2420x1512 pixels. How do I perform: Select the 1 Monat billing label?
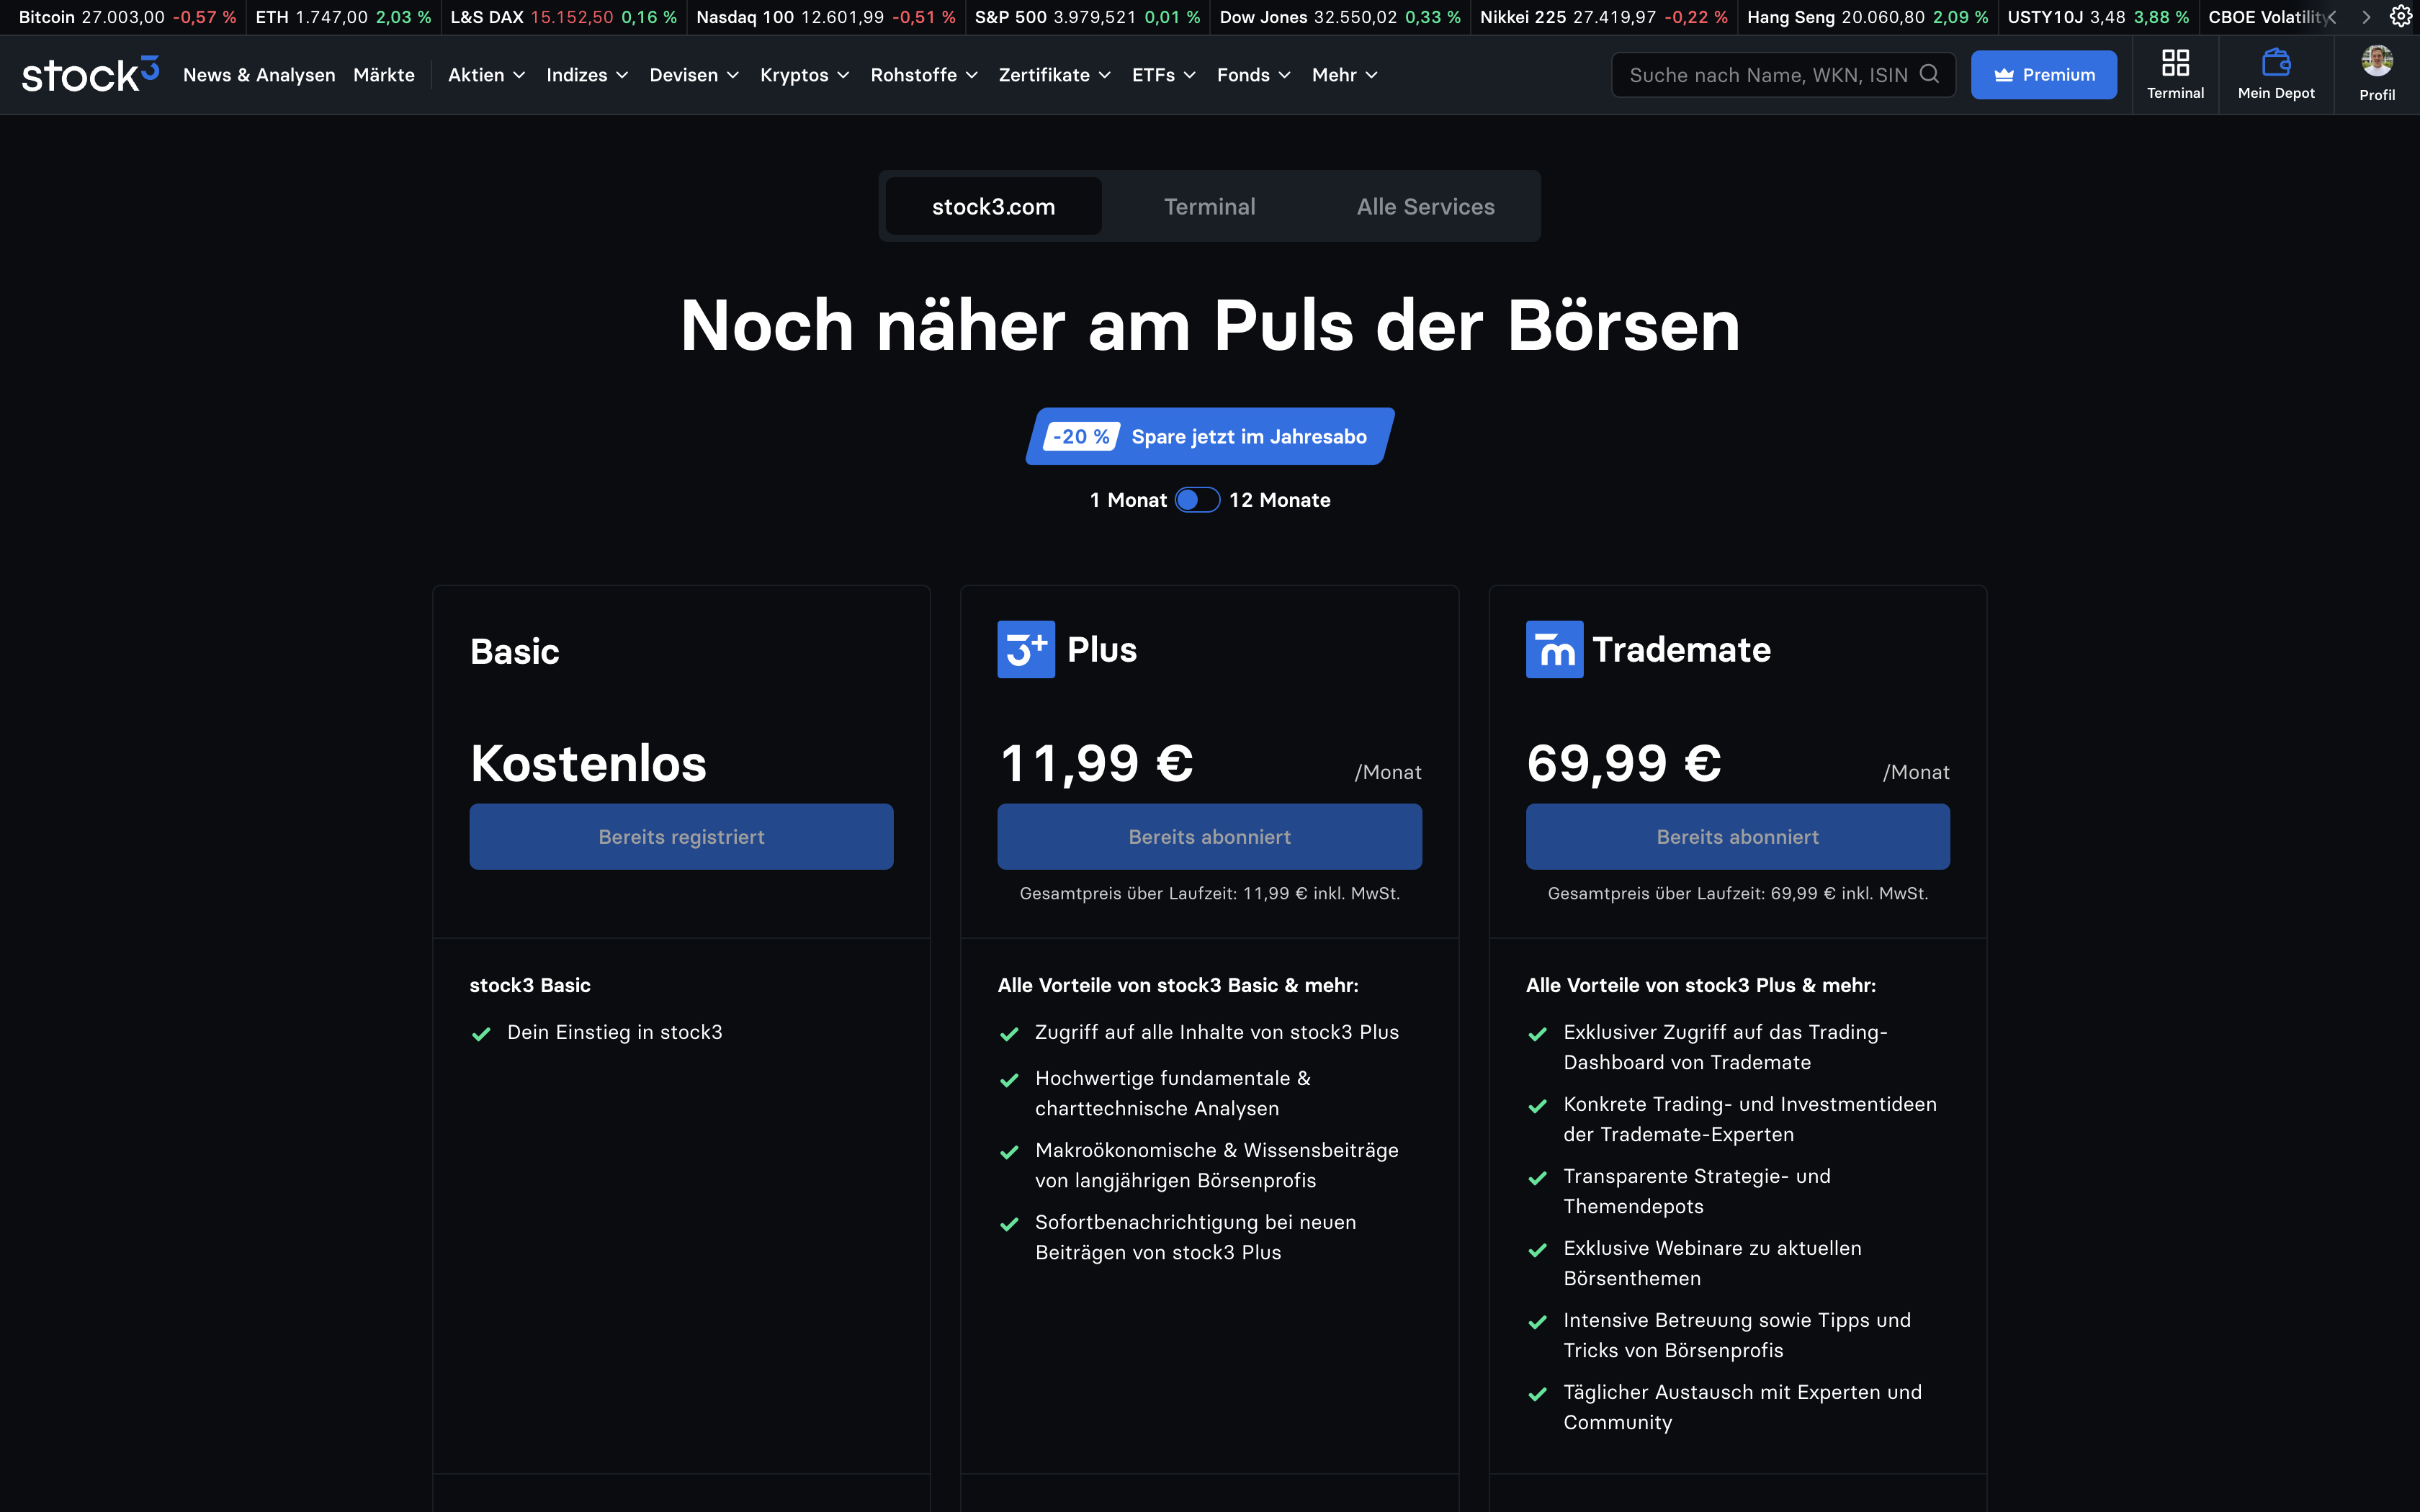[x=1128, y=500]
